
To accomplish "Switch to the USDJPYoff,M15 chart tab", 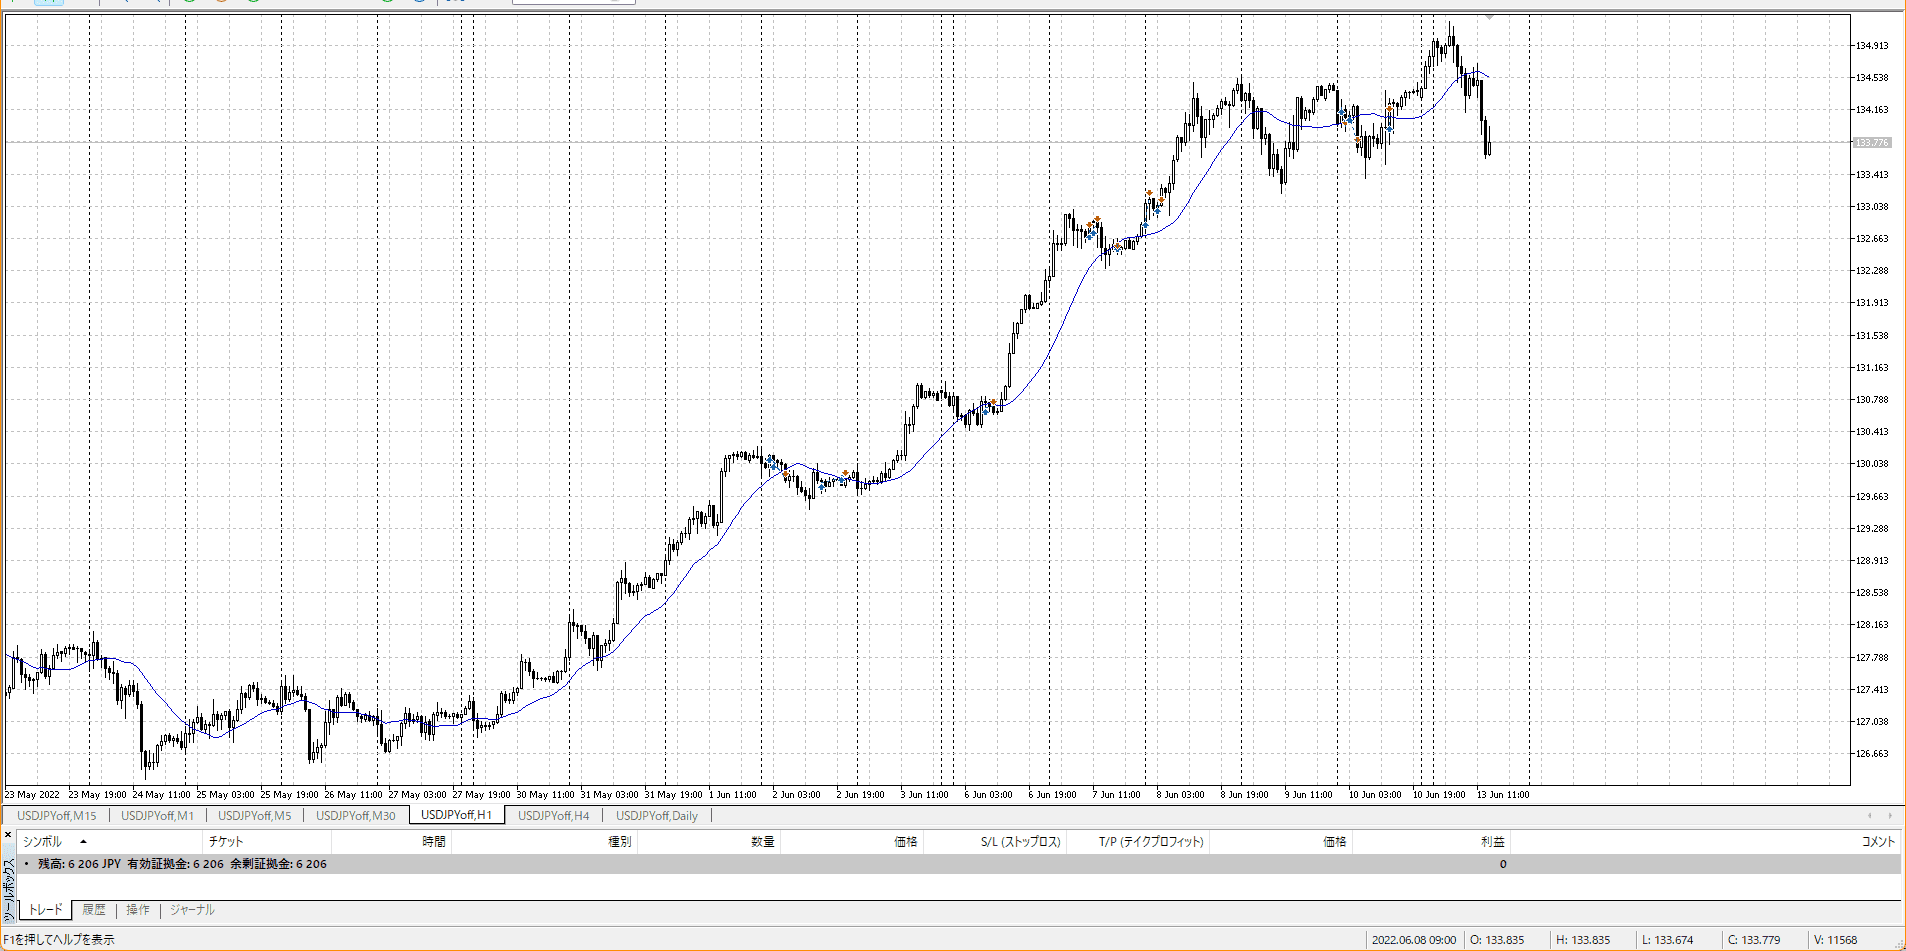I will 57,816.
